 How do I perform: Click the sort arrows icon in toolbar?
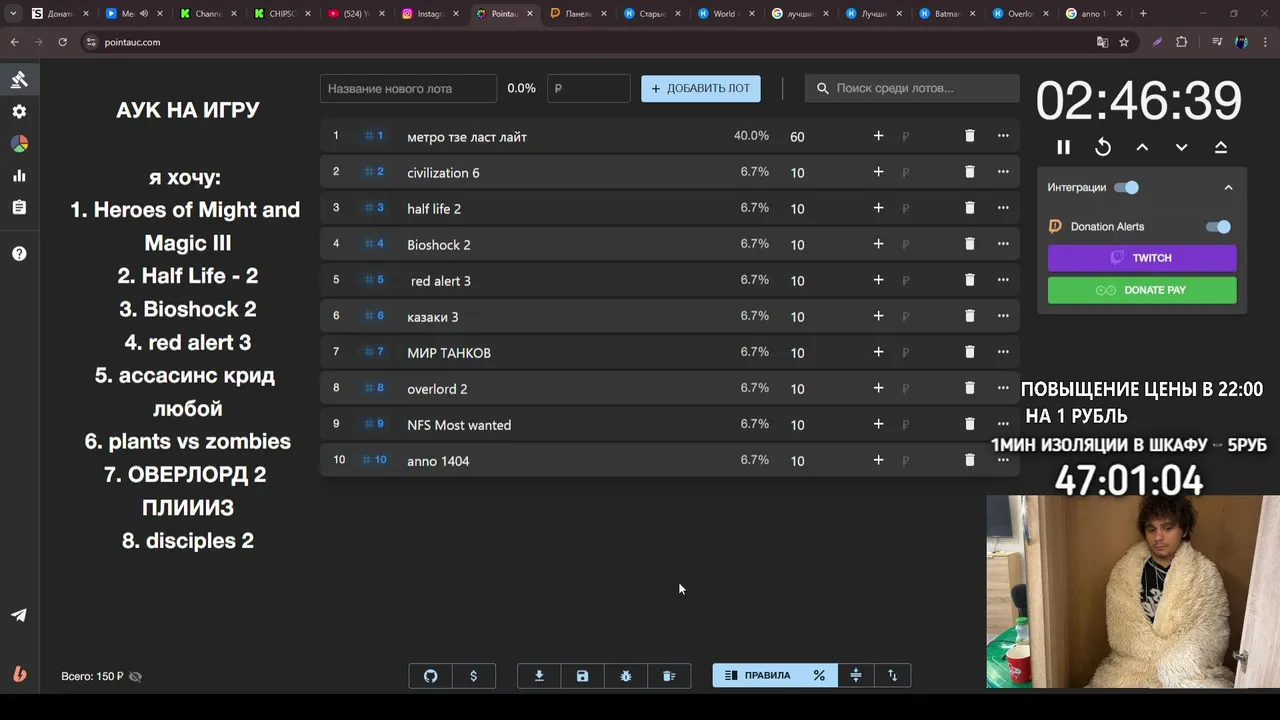(893, 676)
